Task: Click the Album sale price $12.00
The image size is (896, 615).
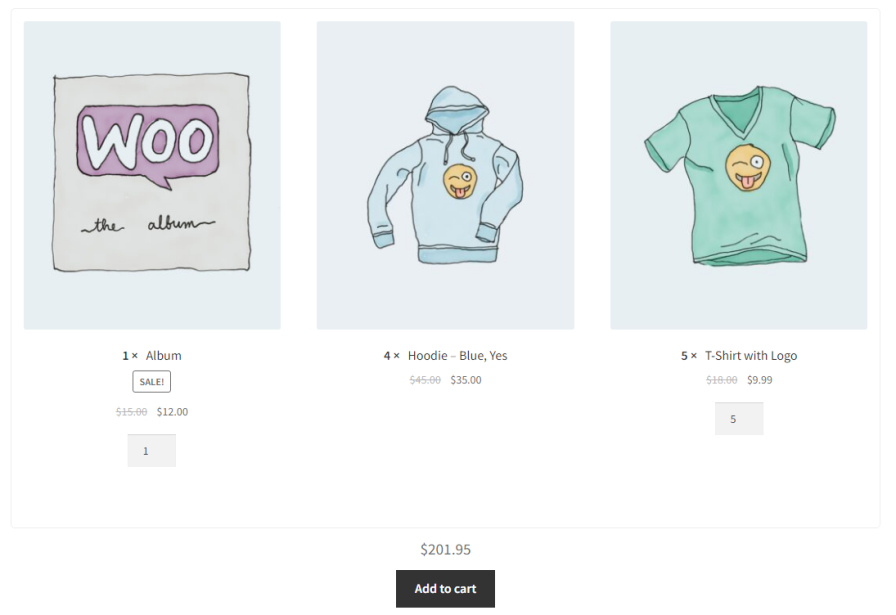Action: [173, 412]
